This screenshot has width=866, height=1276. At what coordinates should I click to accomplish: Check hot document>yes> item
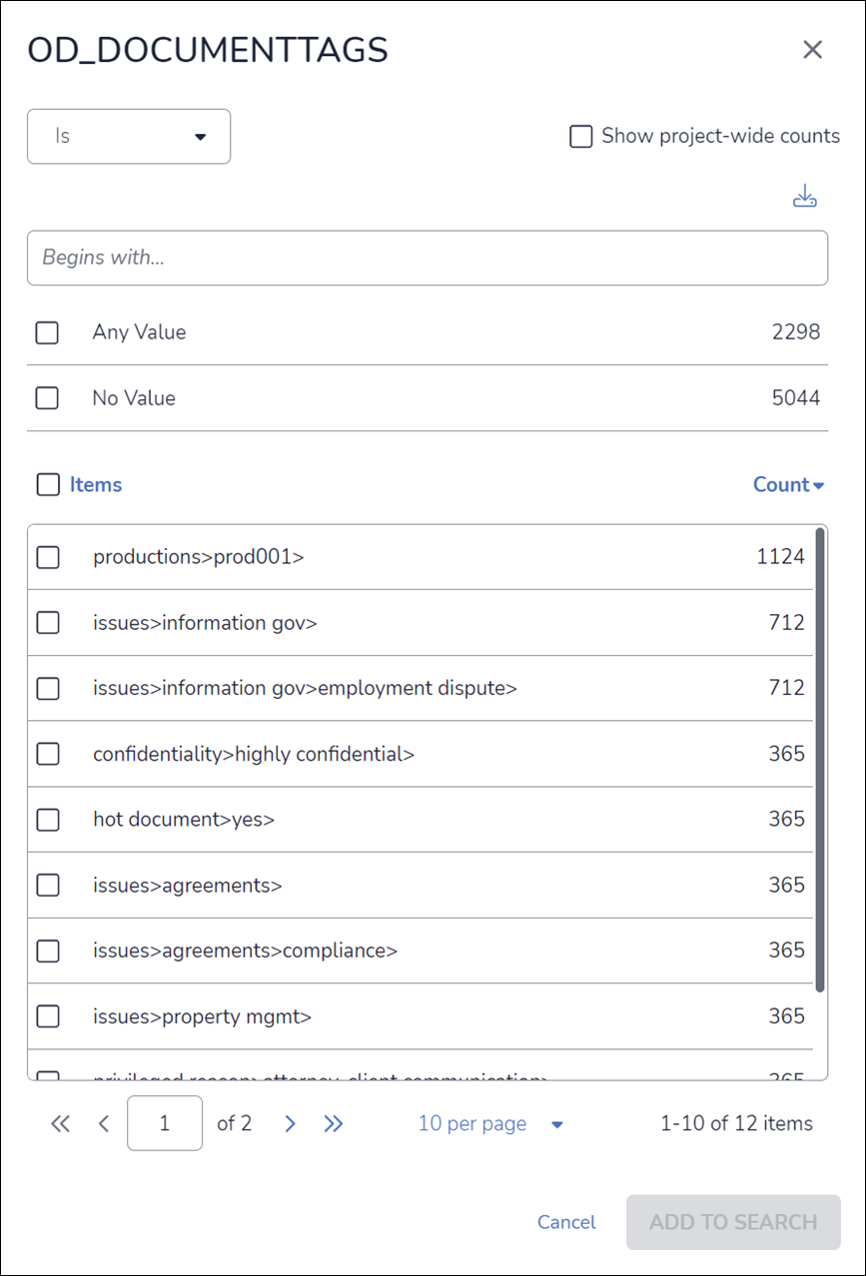click(x=48, y=819)
